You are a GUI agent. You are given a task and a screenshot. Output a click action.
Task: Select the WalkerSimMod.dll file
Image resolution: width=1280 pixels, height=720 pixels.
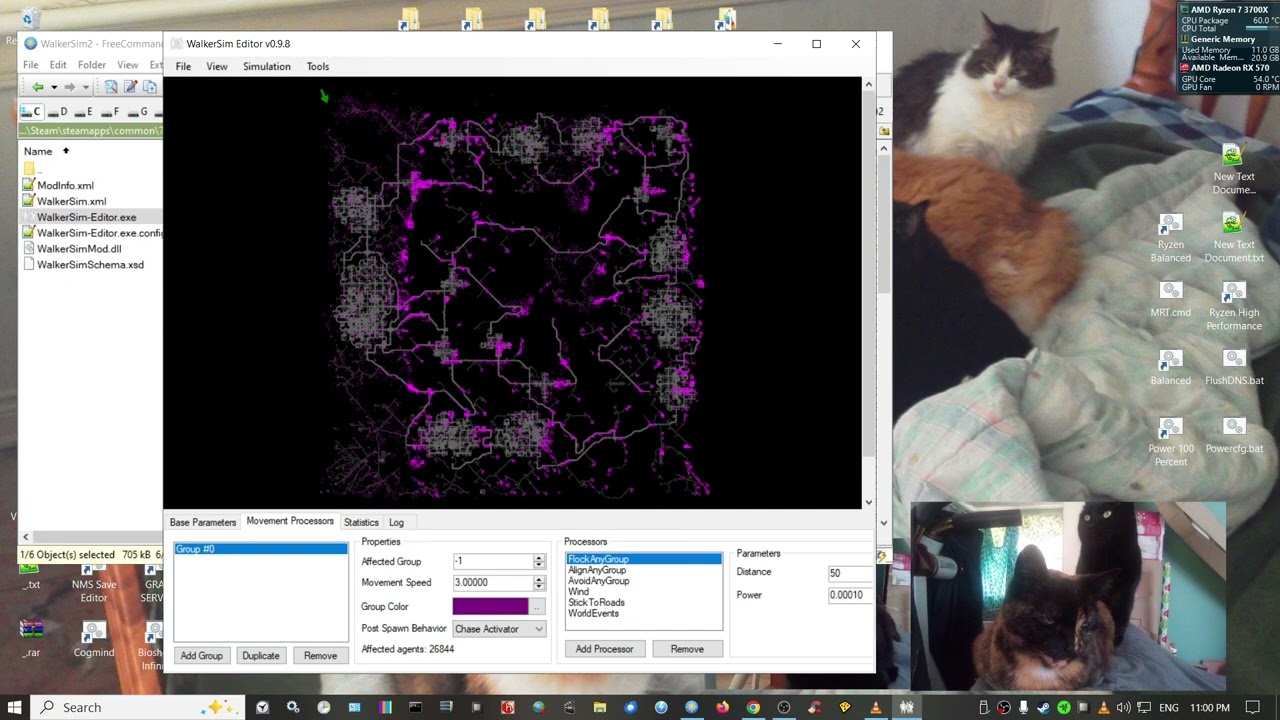(x=79, y=249)
